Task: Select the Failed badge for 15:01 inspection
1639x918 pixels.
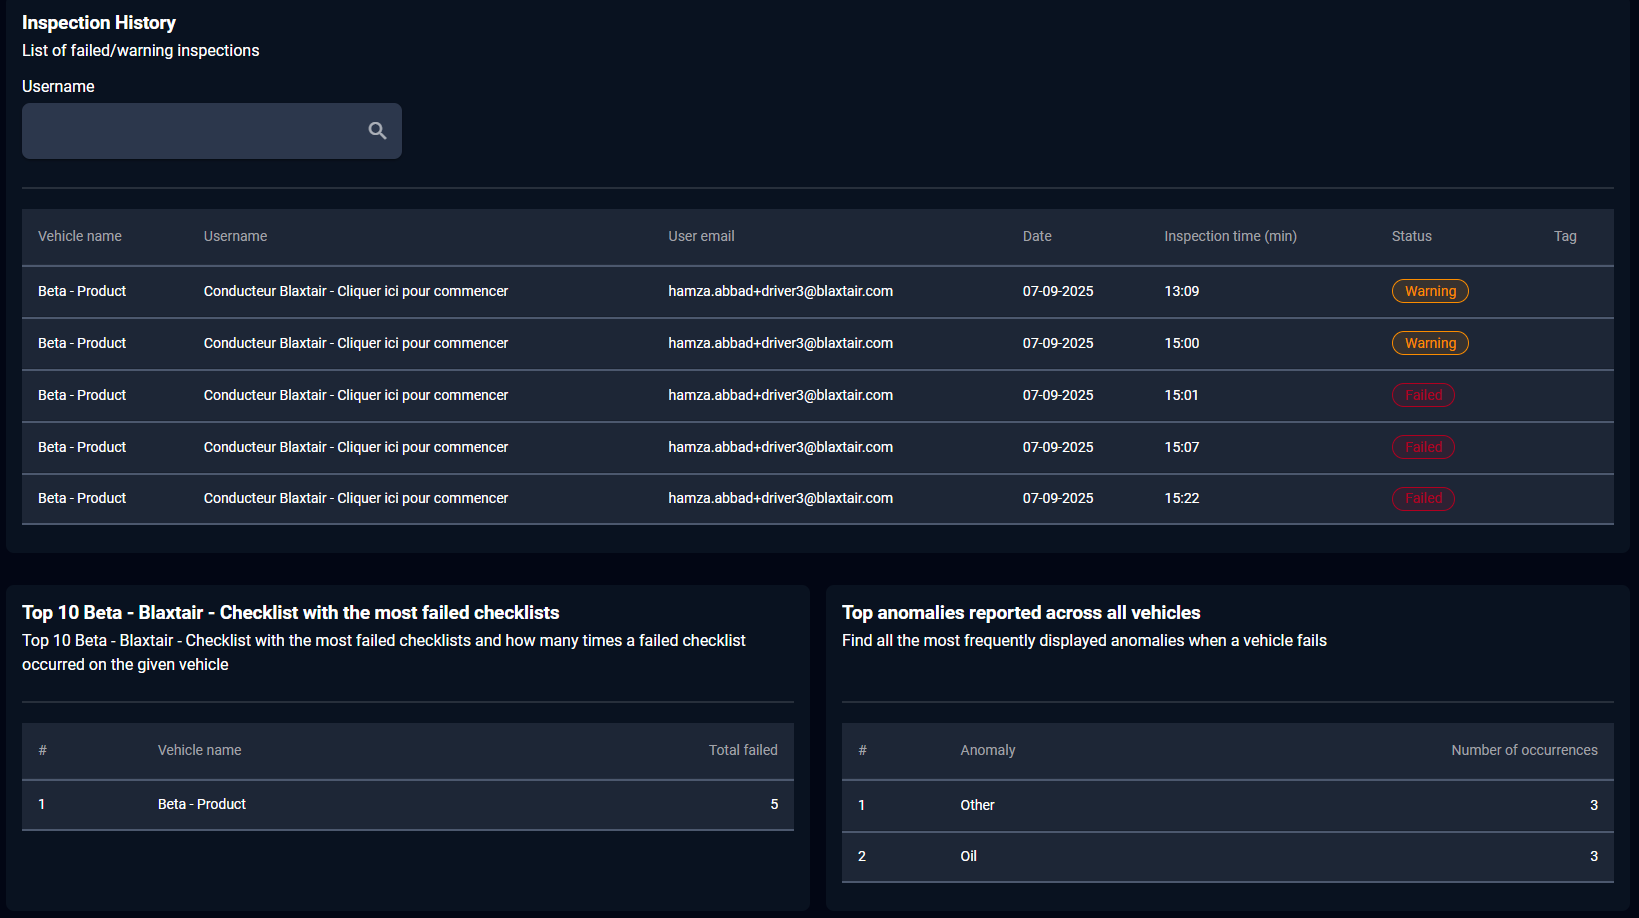Action: coord(1423,395)
